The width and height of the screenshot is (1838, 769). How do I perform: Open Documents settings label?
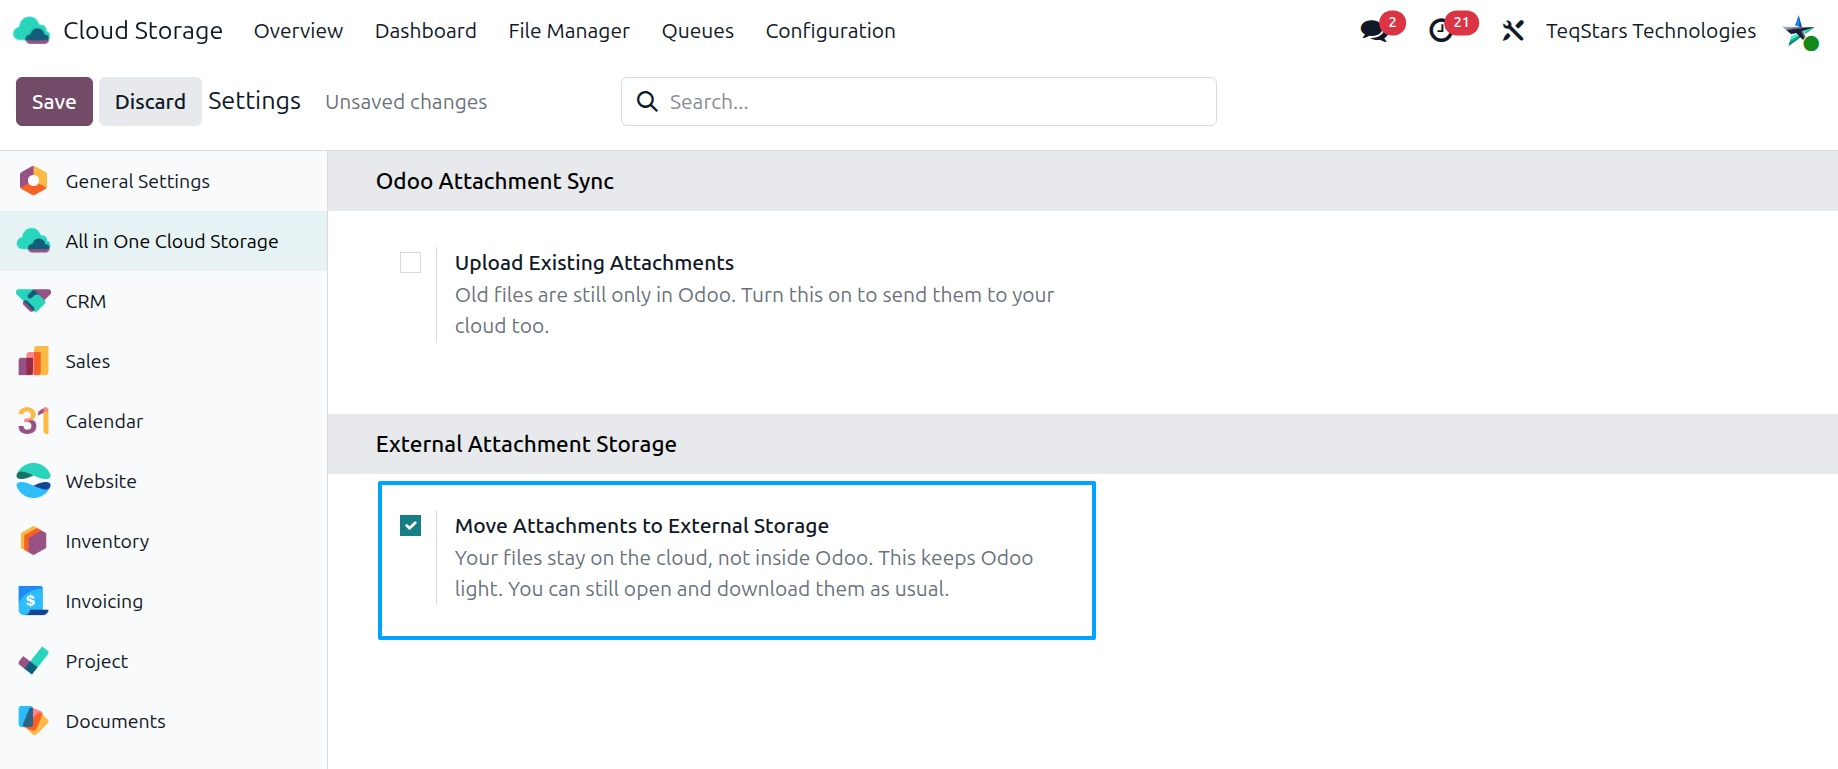(x=116, y=721)
